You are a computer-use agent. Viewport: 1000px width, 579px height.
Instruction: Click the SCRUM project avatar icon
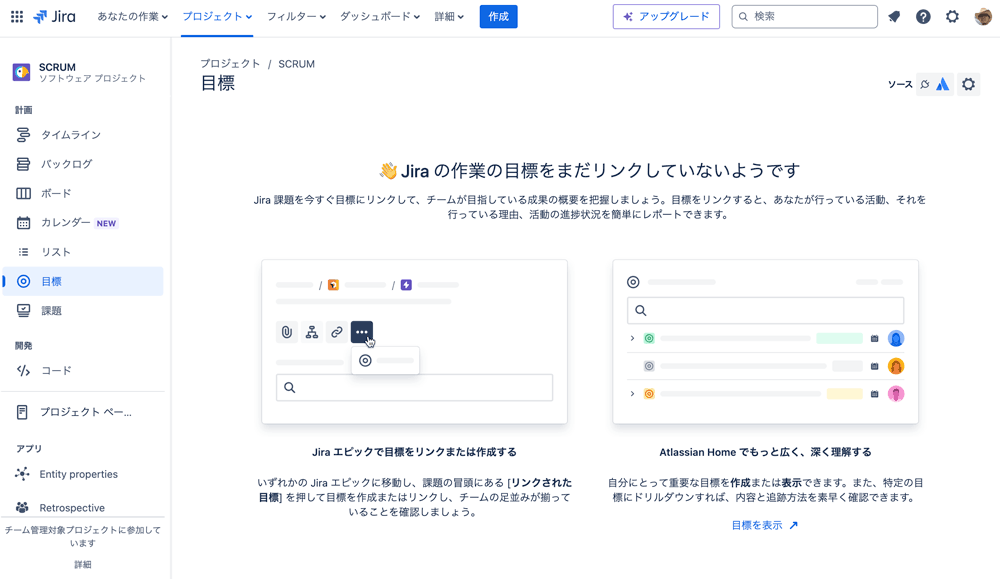[x=21, y=72]
